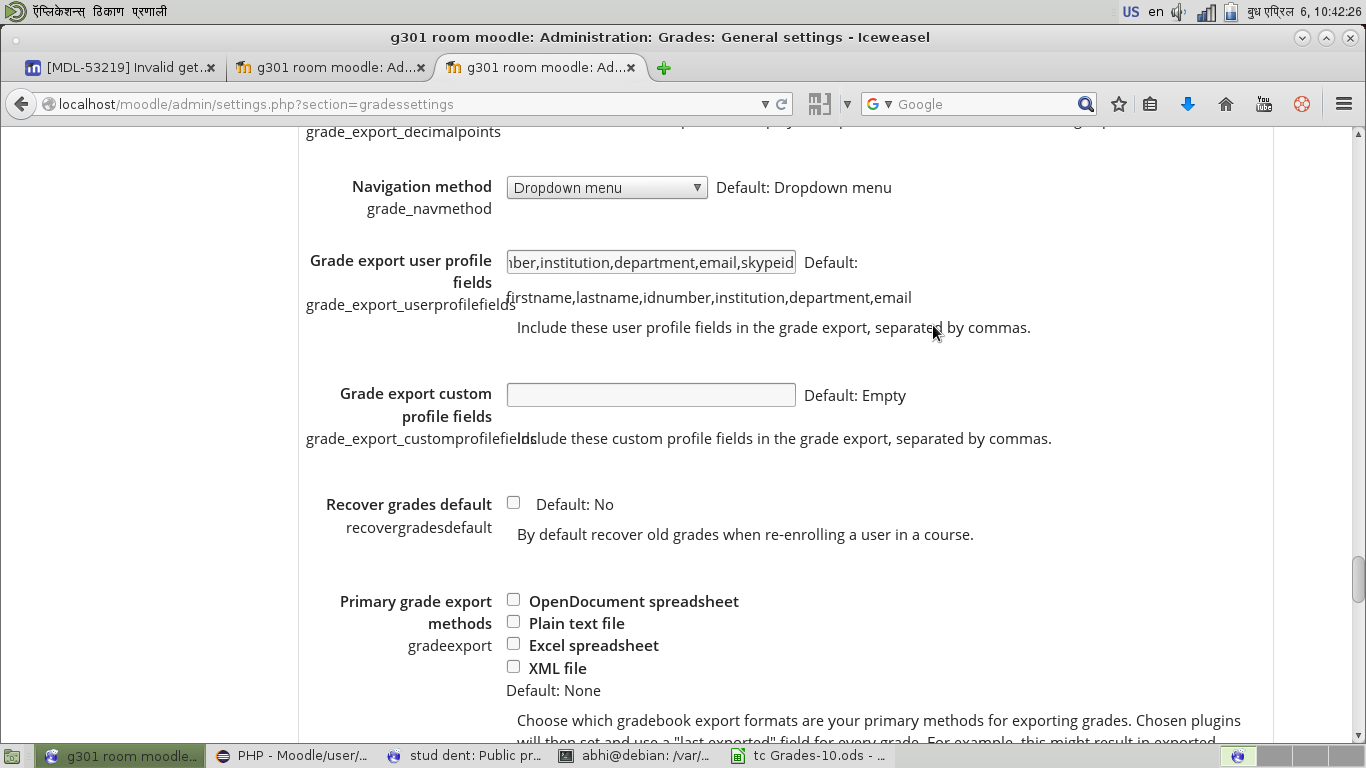
Task: Open the Google search engine selector
Action: pyautogui.click(x=879, y=104)
